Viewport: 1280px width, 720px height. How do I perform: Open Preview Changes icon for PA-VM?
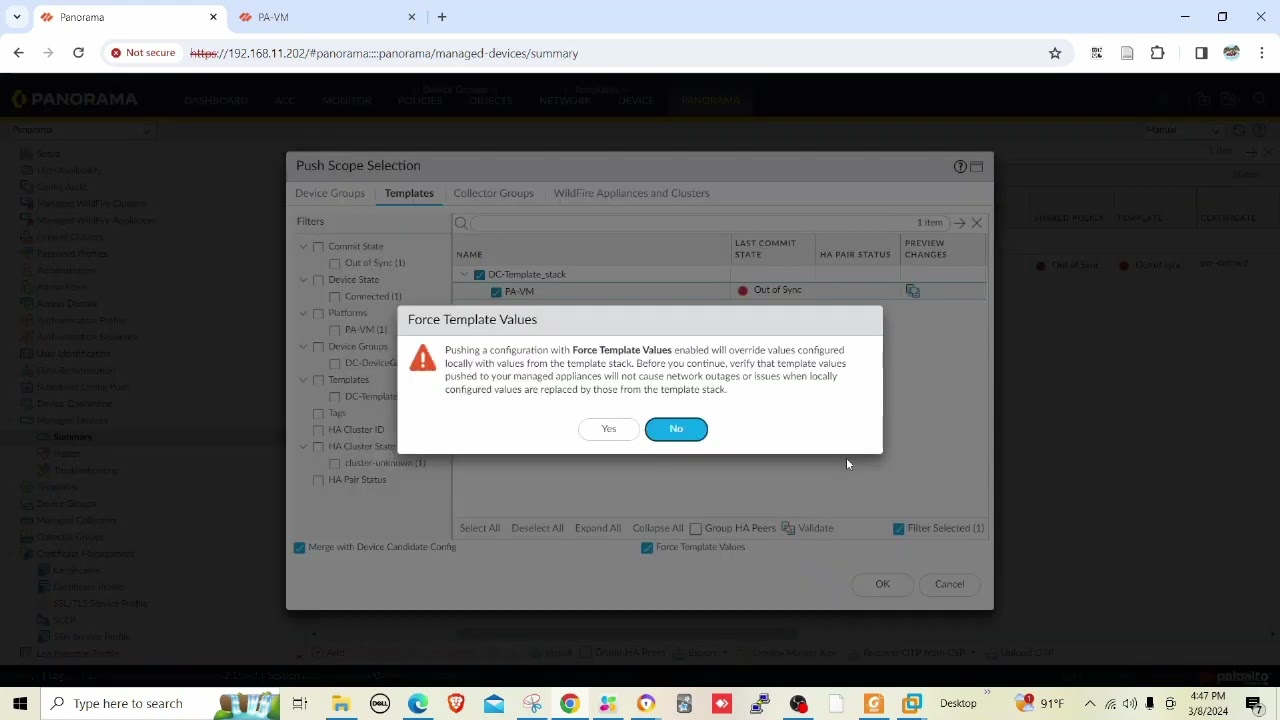[912, 291]
